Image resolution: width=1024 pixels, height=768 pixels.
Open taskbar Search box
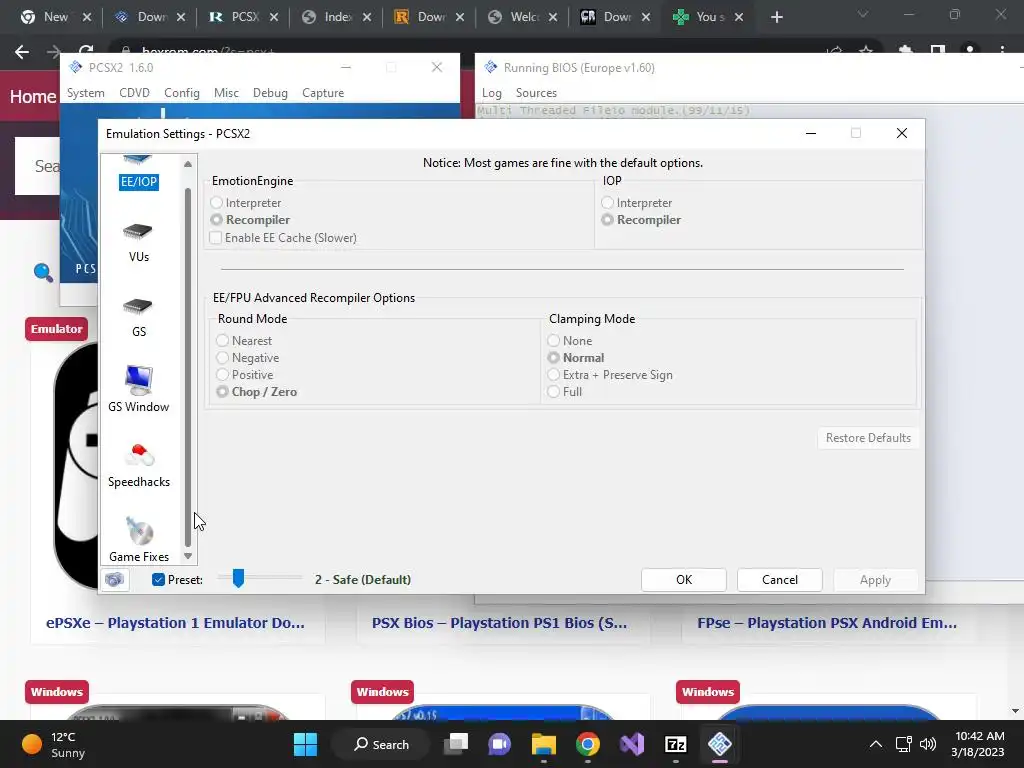381,744
